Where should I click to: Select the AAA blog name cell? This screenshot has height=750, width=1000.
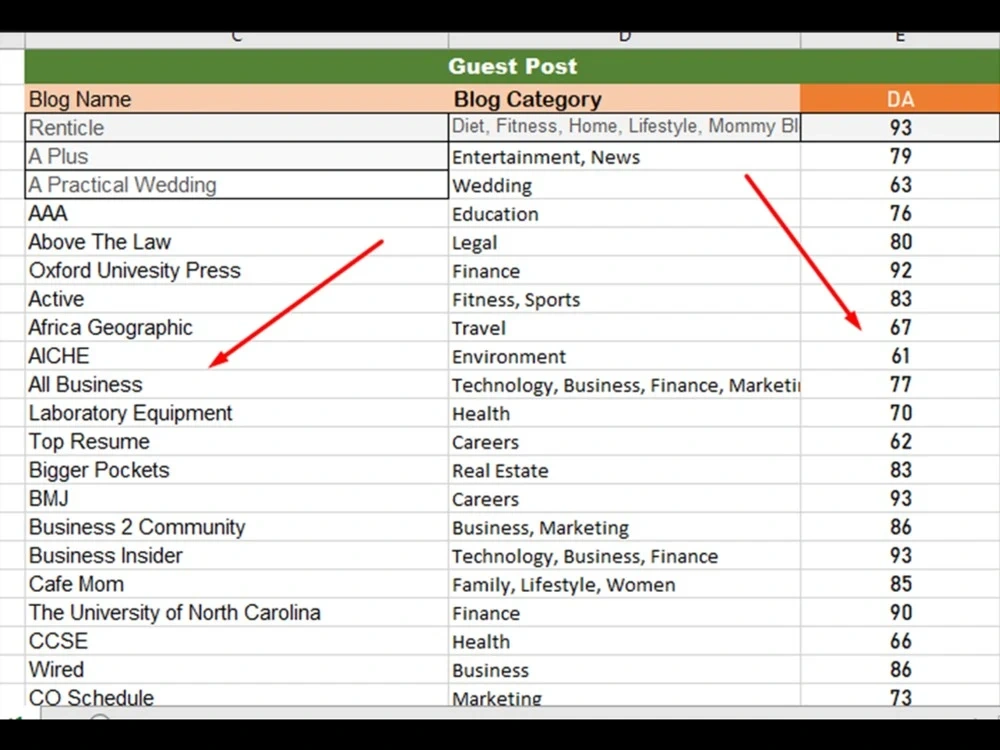tap(237, 213)
